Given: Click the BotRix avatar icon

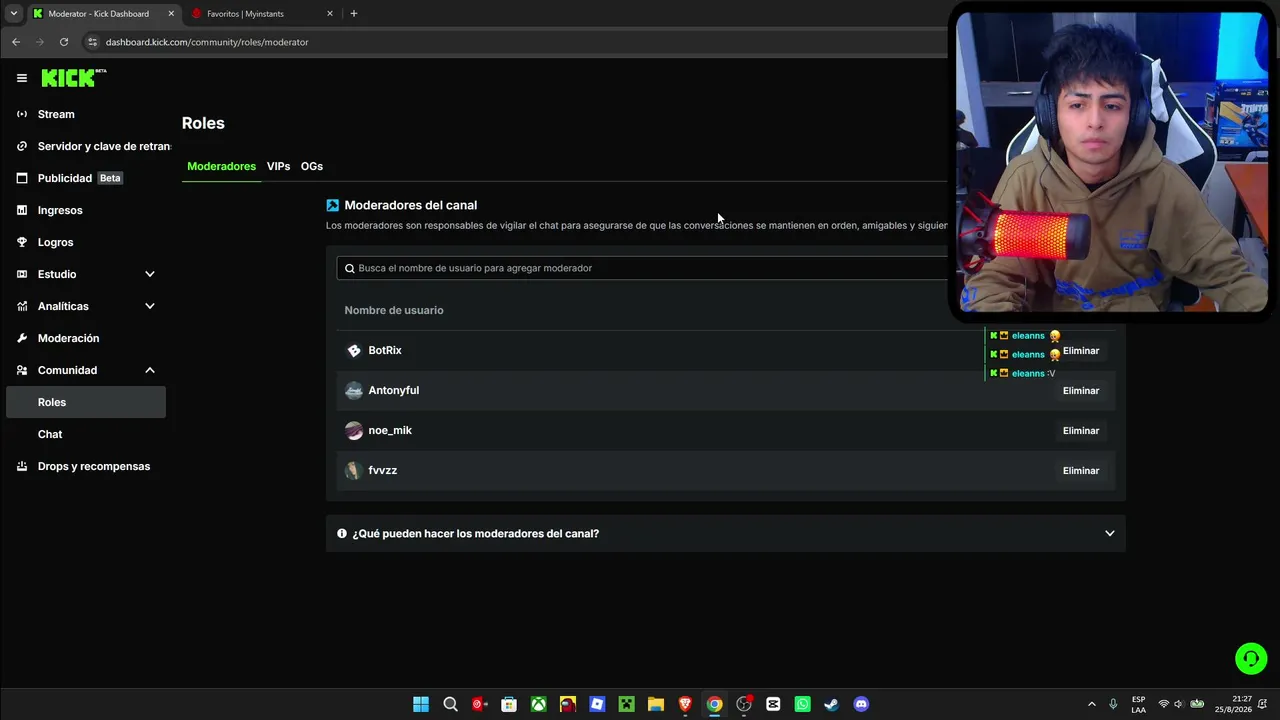Looking at the screenshot, I should point(354,351).
